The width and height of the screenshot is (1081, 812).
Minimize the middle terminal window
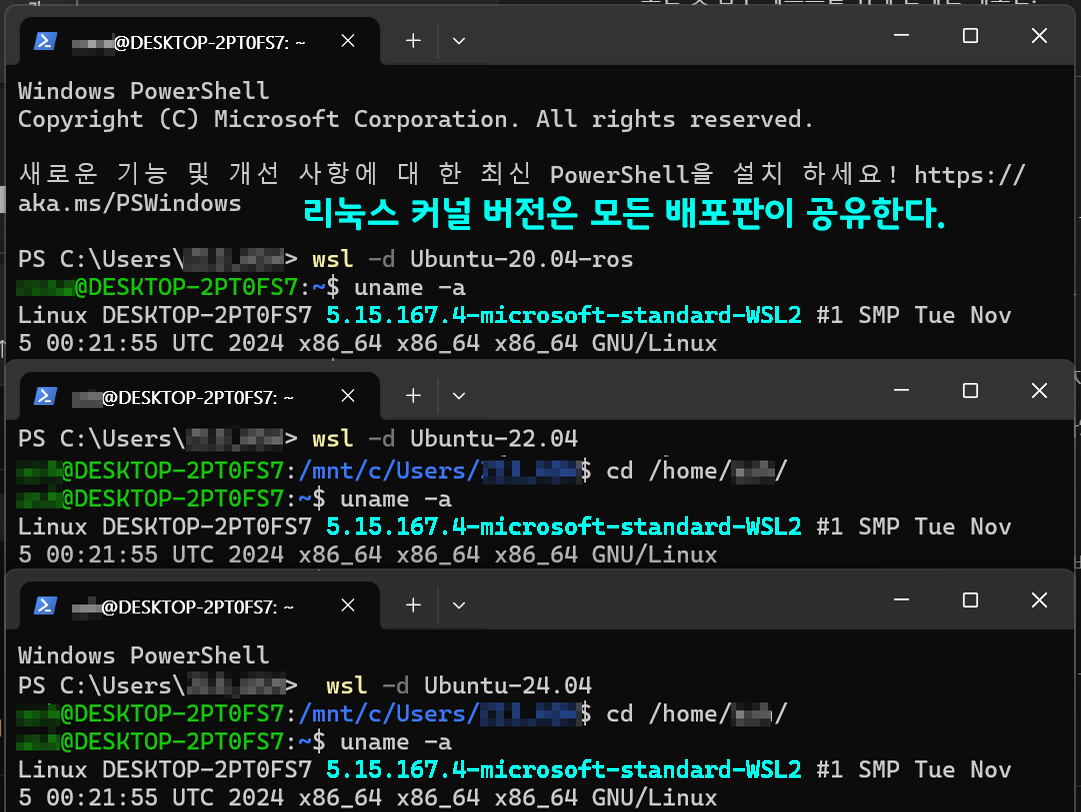pos(901,390)
